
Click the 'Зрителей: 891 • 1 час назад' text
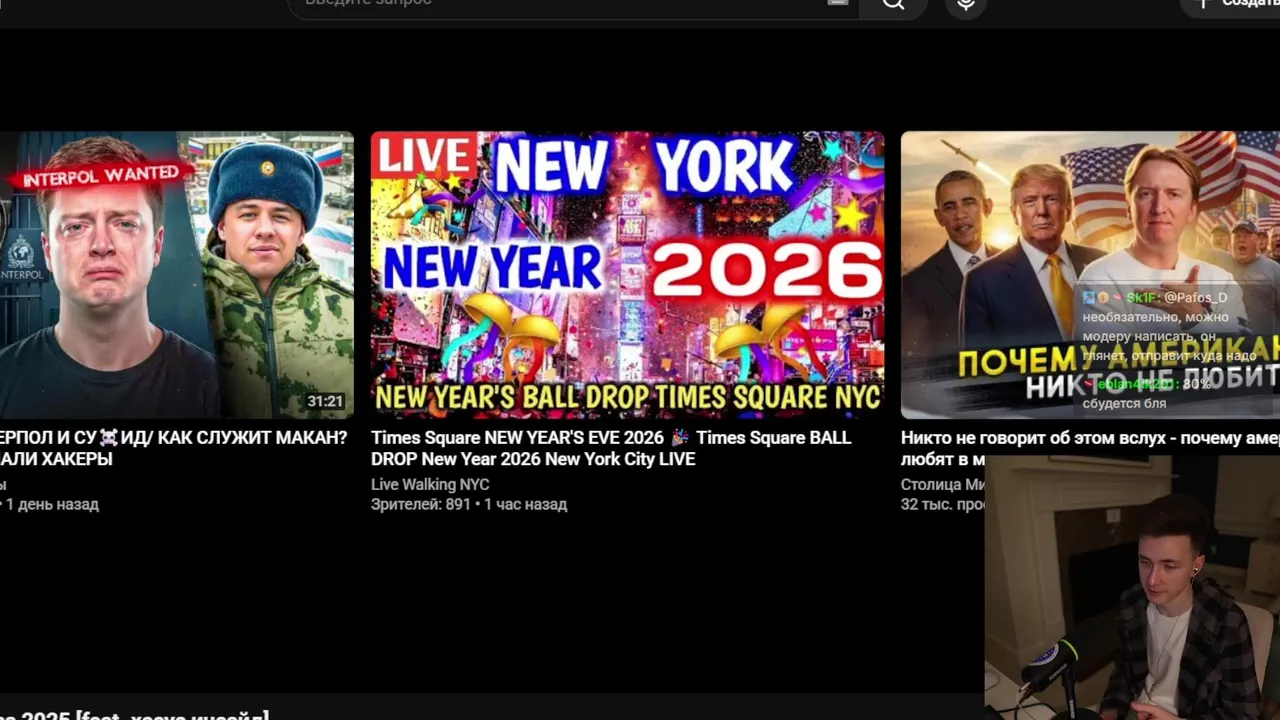tap(469, 504)
